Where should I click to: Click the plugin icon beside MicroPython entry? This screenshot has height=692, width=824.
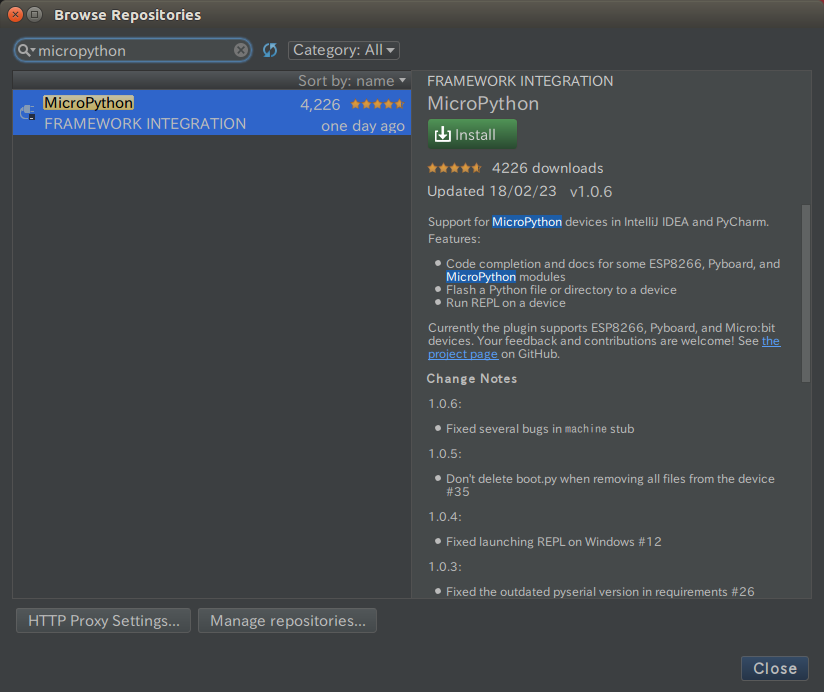(27, 112)
